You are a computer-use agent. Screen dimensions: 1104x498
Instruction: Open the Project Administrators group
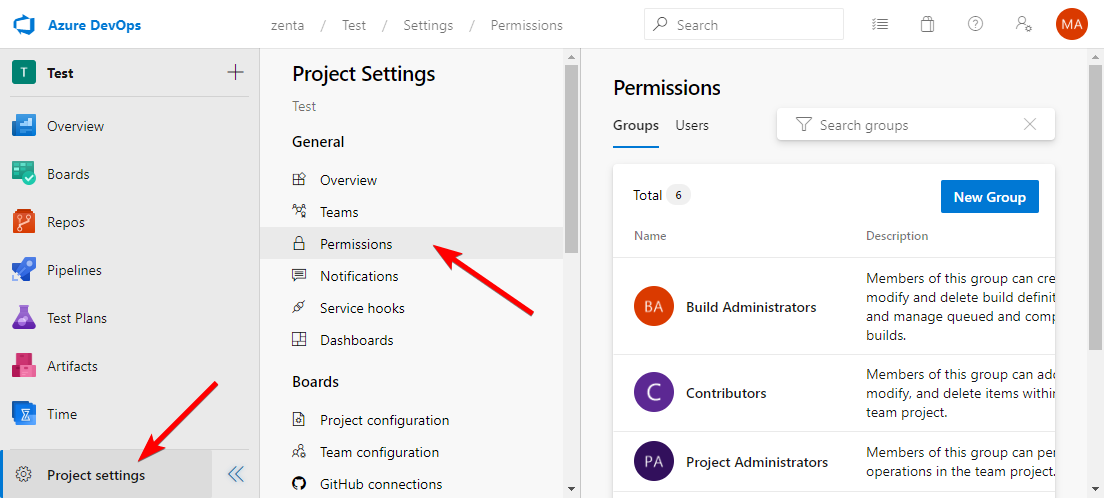(757, 462)
